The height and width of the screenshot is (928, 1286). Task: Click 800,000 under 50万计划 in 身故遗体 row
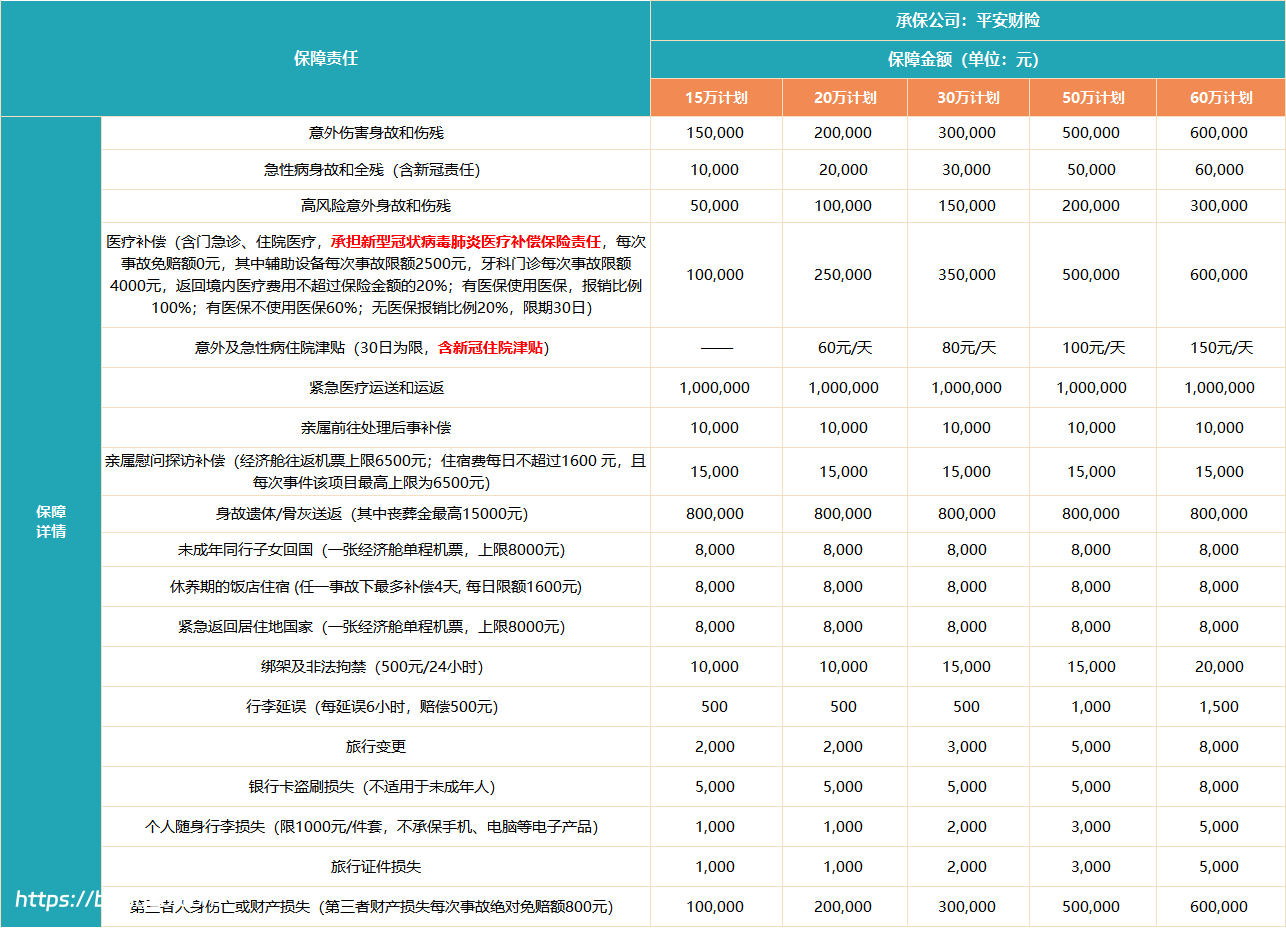(x=1091, y=513)
